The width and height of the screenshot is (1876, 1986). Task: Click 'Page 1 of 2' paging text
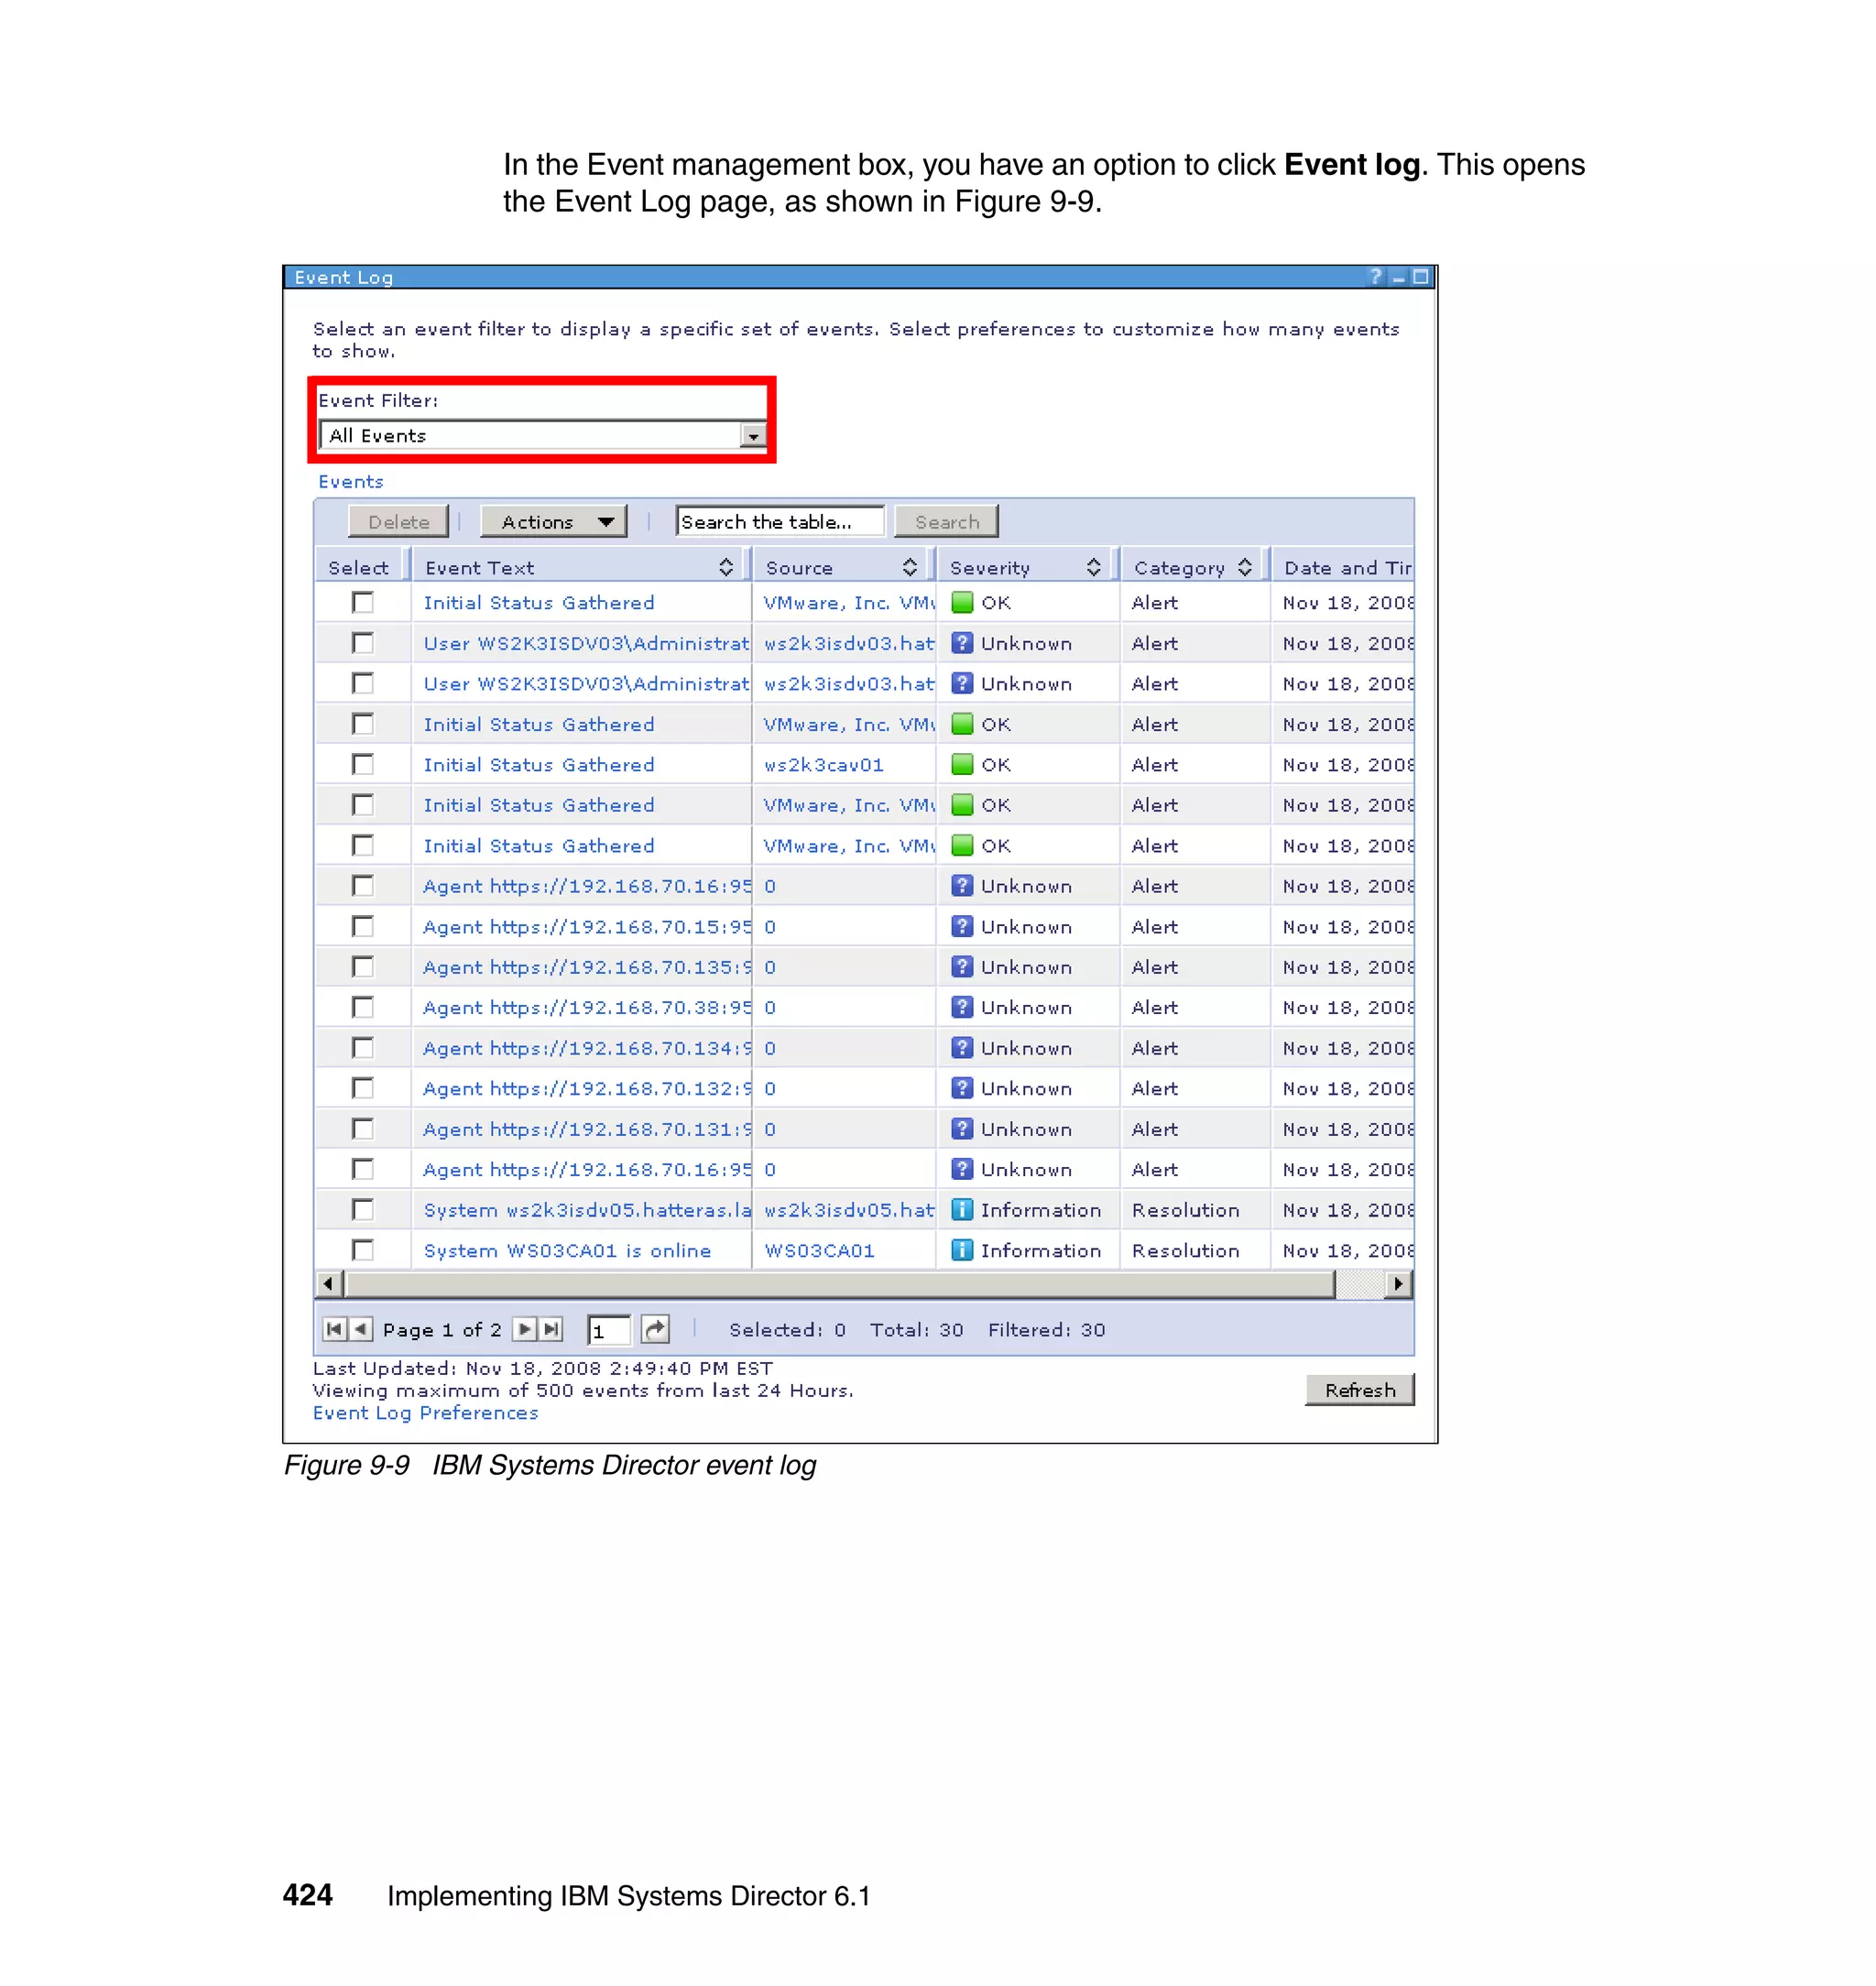[x=442, y=1329]
